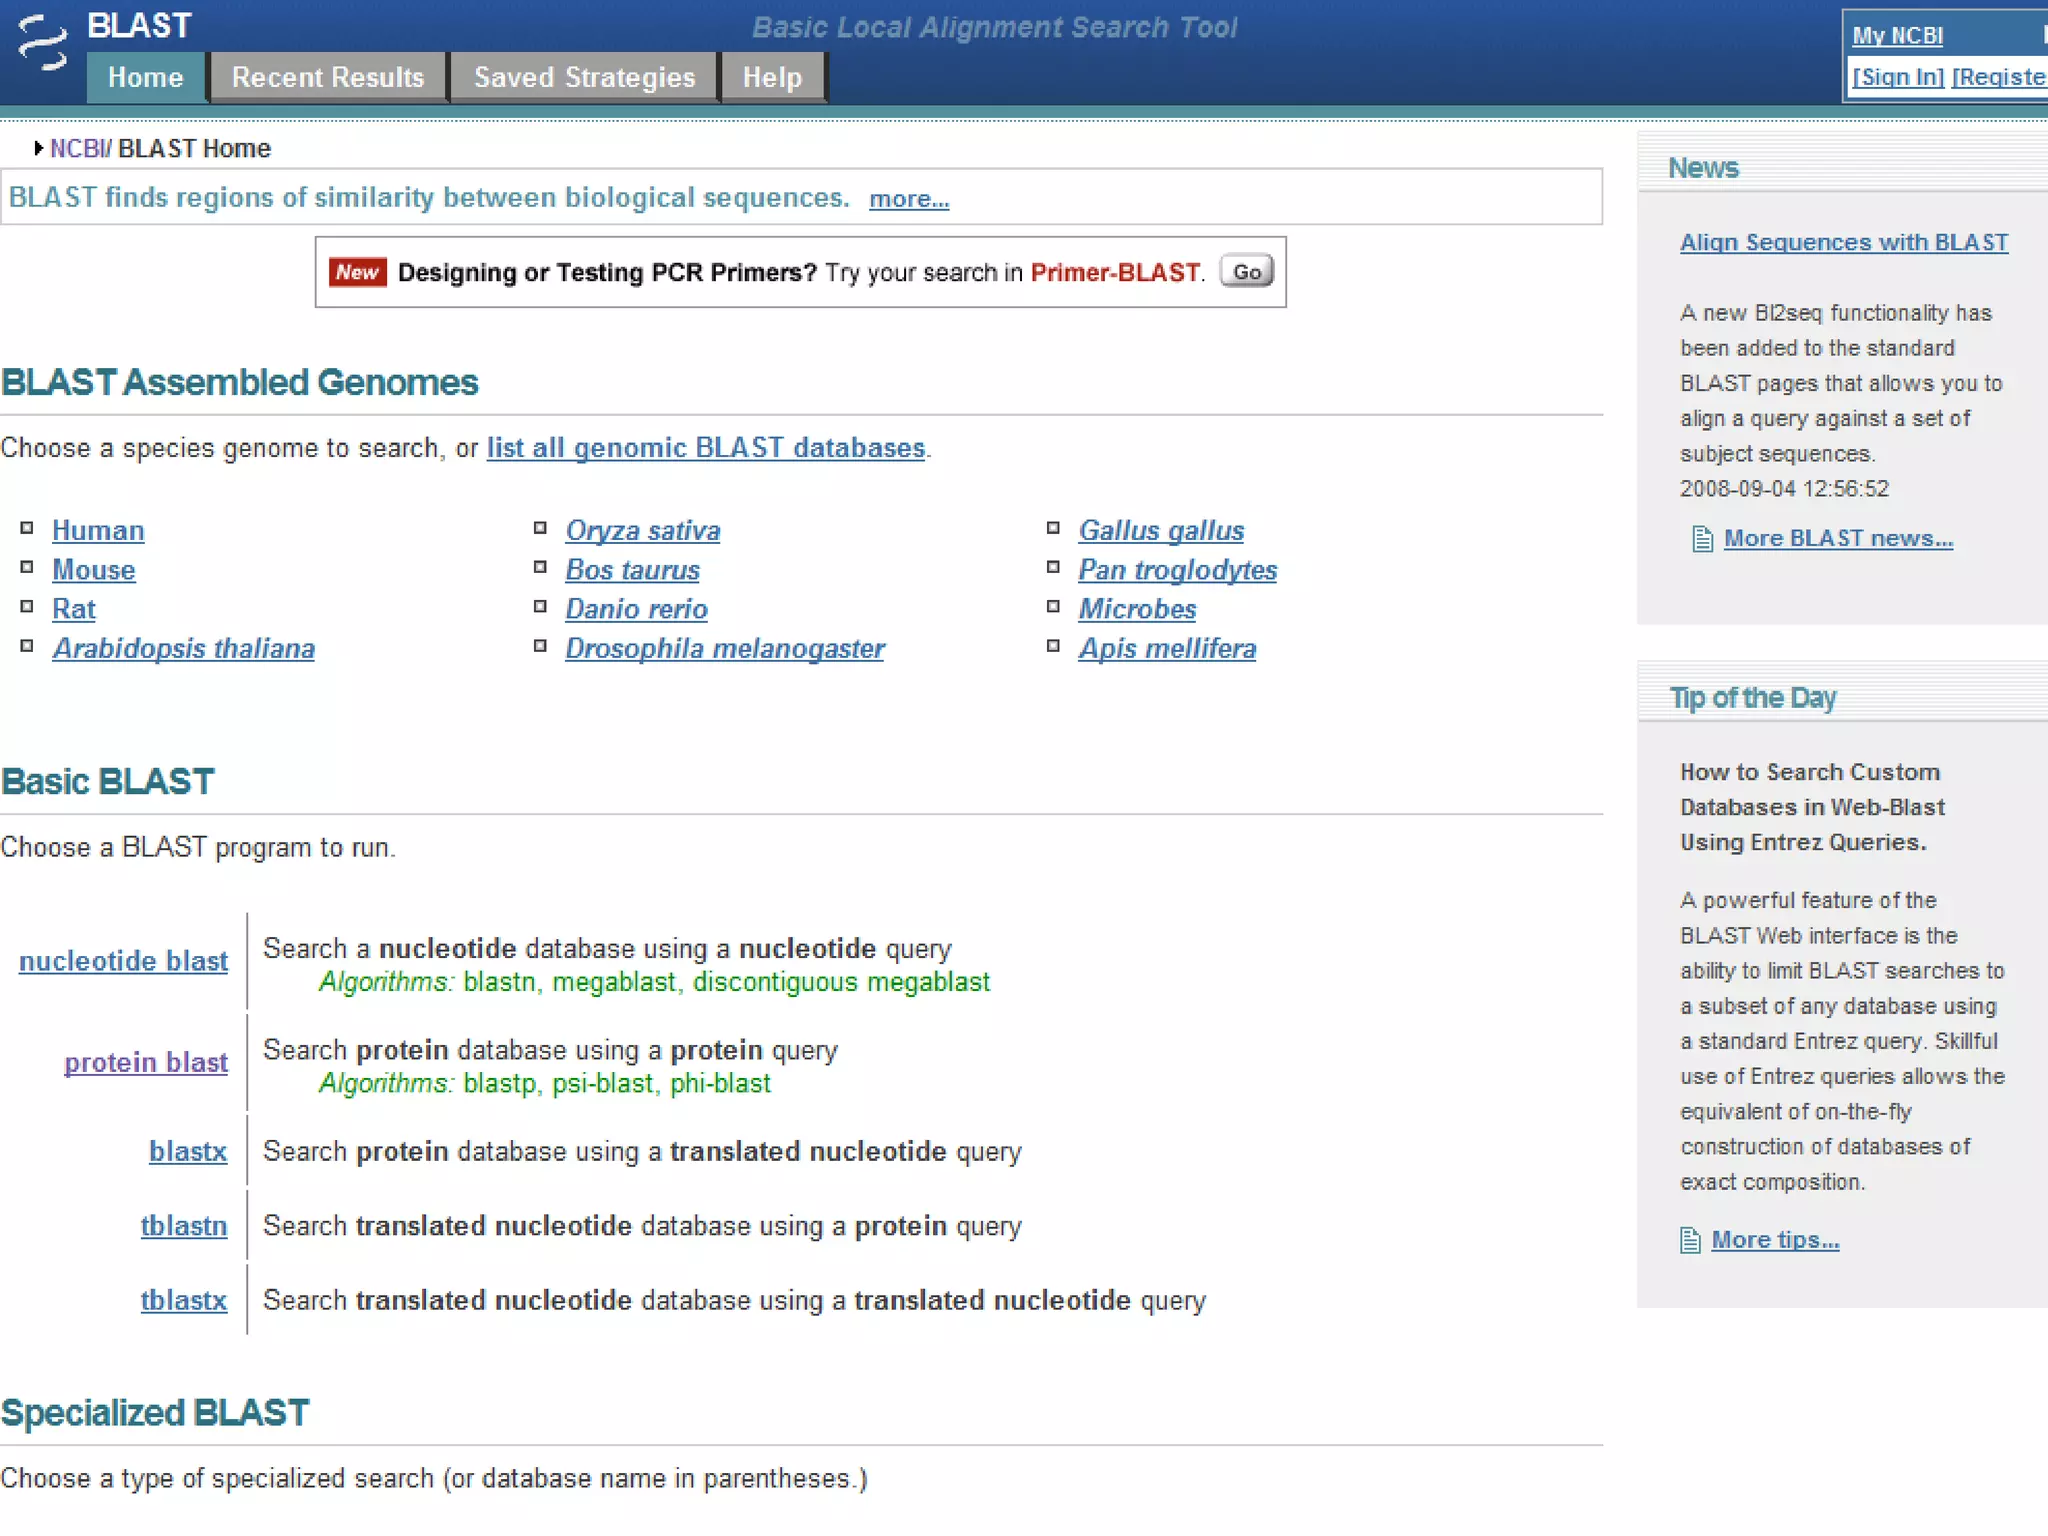Click the more... link after description
2048x1536 pixels.
tap(908, 199)
